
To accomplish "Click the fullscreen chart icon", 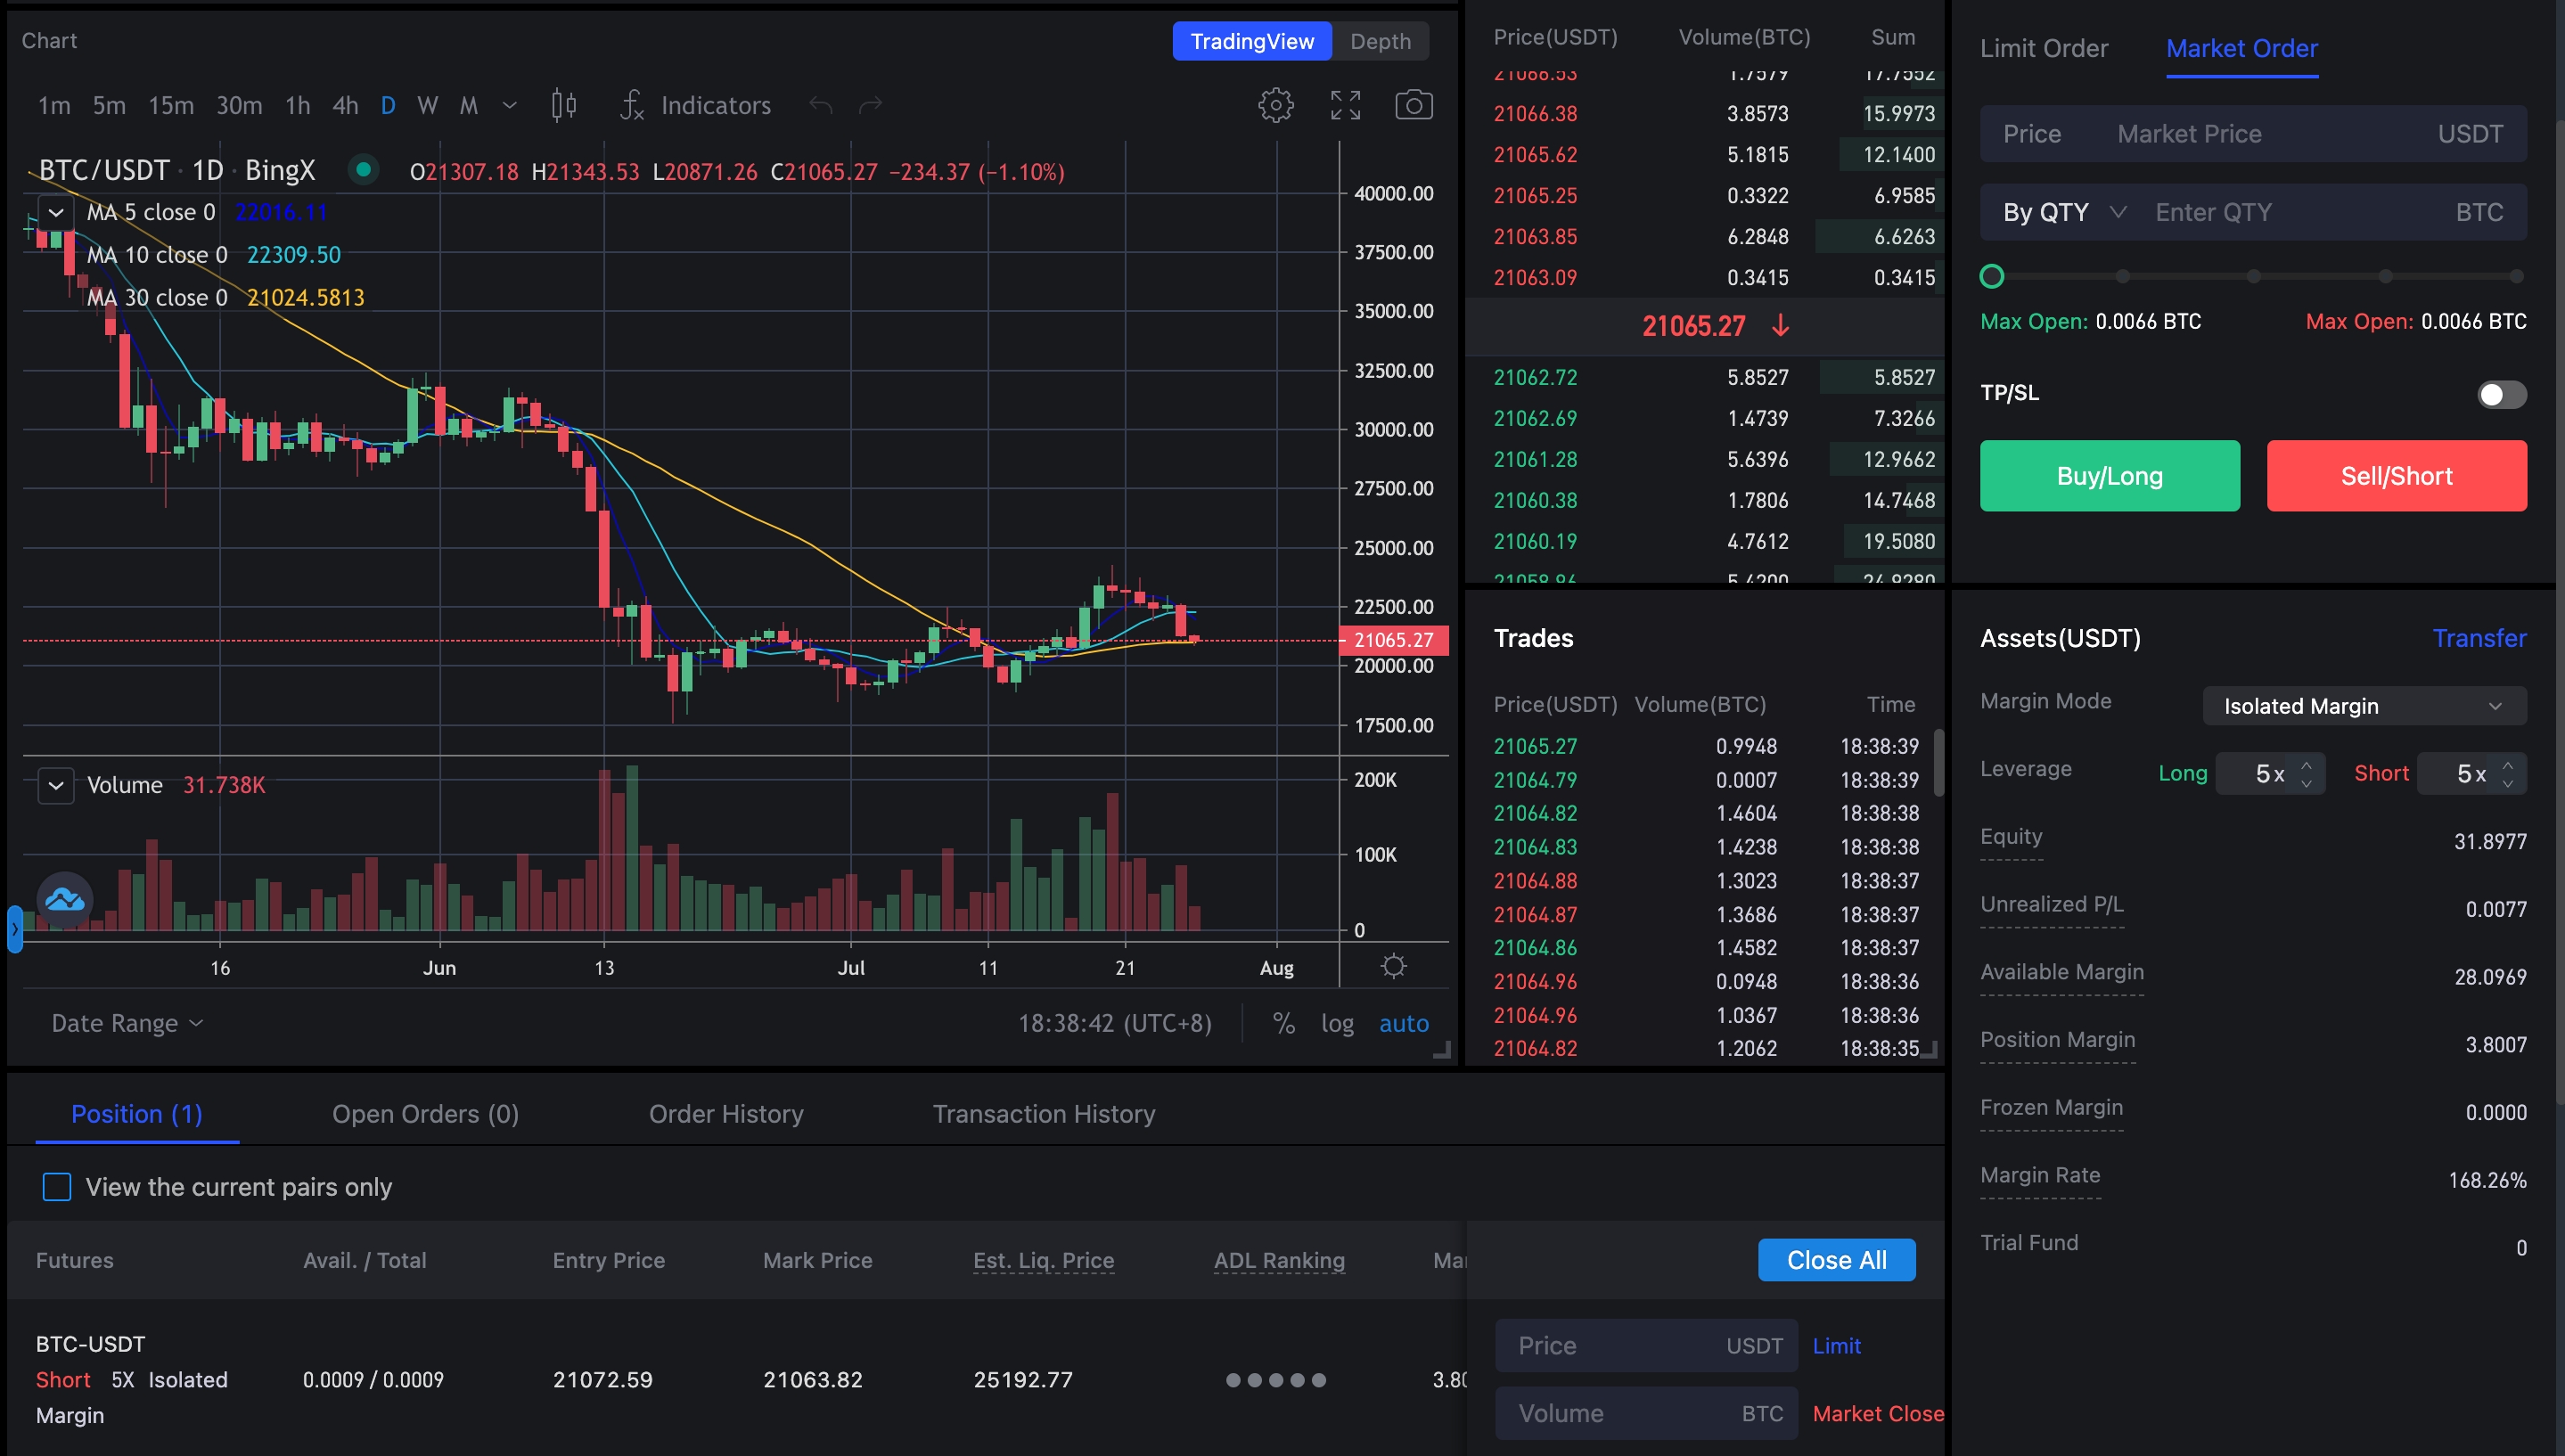I will [x=1345, y=105].
